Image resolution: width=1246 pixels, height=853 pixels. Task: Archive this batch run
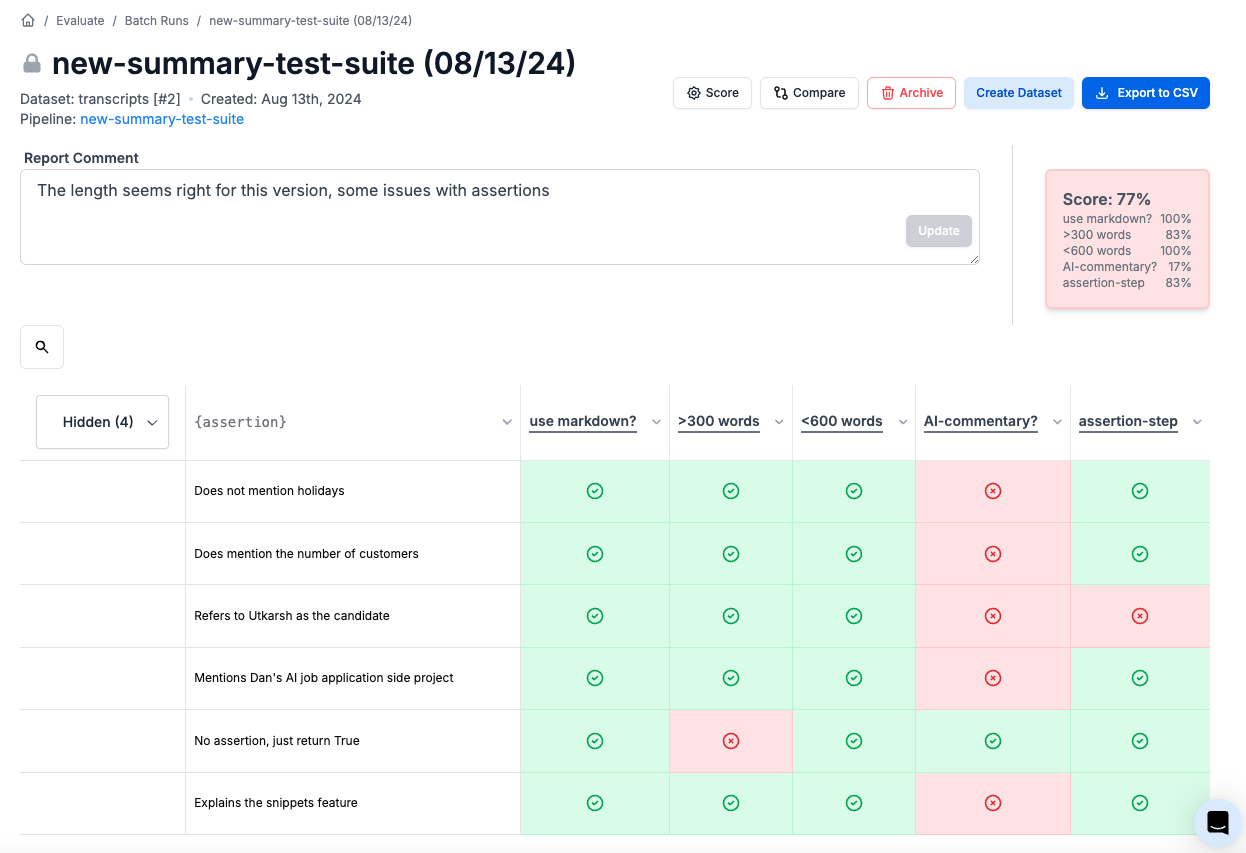pos(911,93)
